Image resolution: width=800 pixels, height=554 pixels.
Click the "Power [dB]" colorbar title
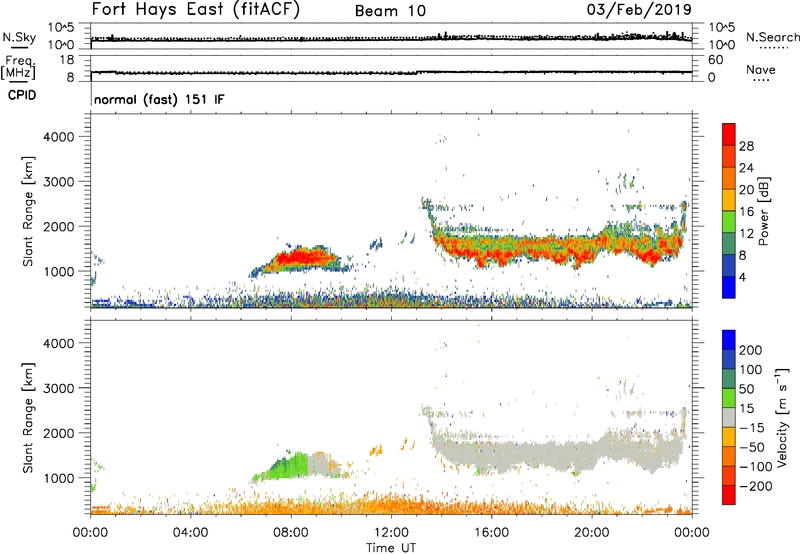763,212
